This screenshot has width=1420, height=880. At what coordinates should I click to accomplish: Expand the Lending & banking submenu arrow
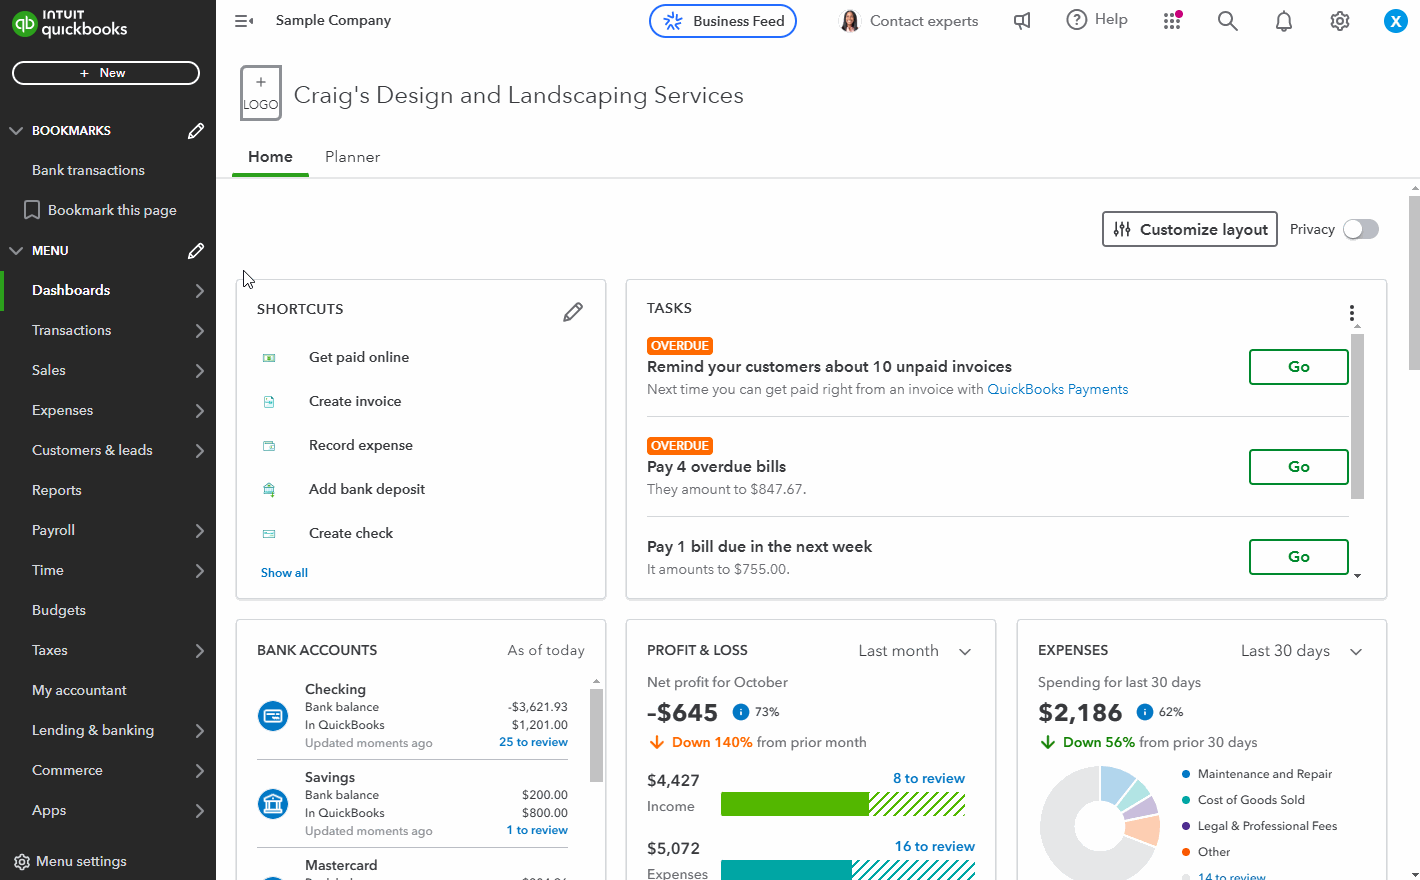(x=199, y=731)
